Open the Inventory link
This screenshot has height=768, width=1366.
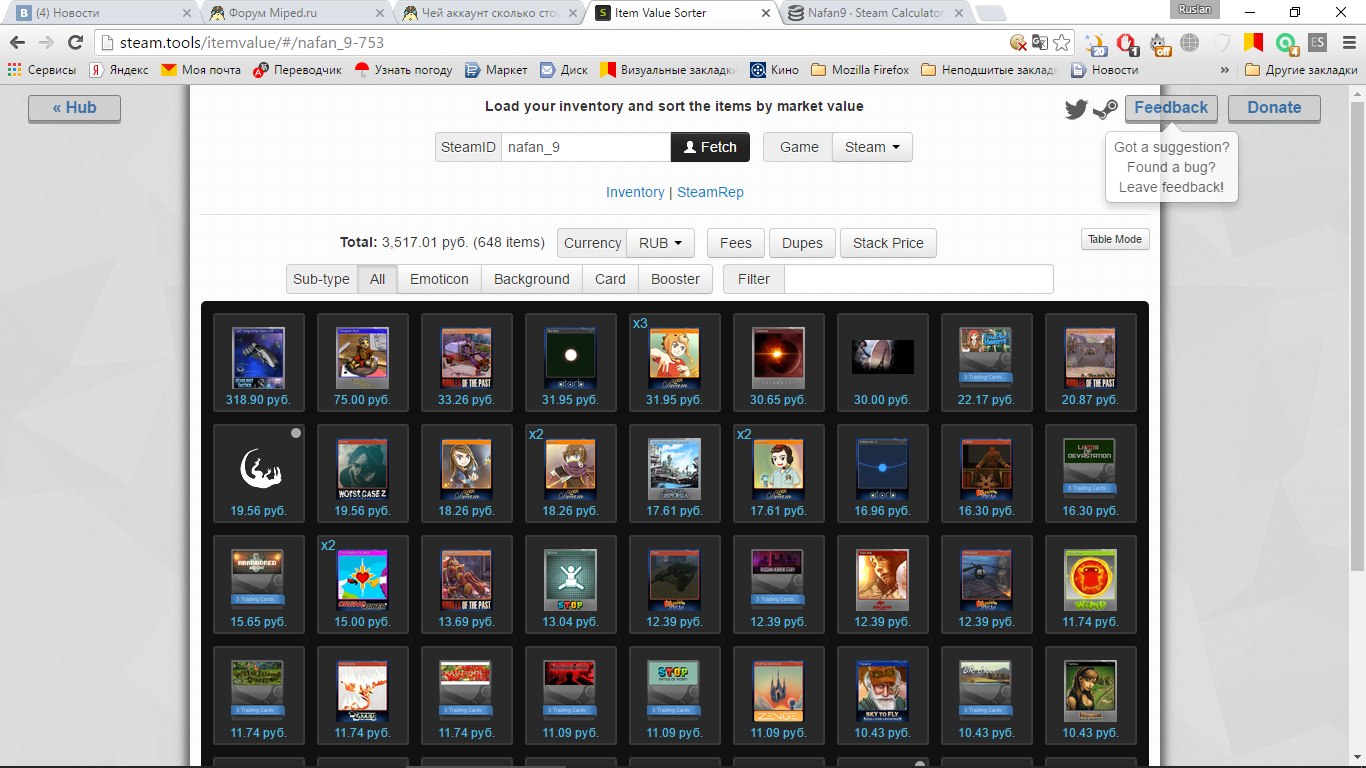[x=635, y=192]
